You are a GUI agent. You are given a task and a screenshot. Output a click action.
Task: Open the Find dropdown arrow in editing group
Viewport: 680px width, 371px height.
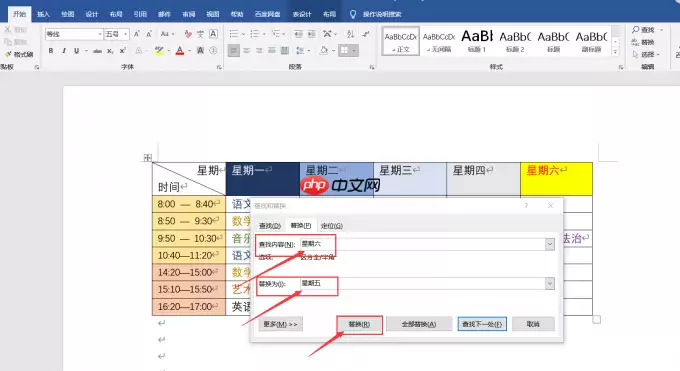[x=661, y=30]
